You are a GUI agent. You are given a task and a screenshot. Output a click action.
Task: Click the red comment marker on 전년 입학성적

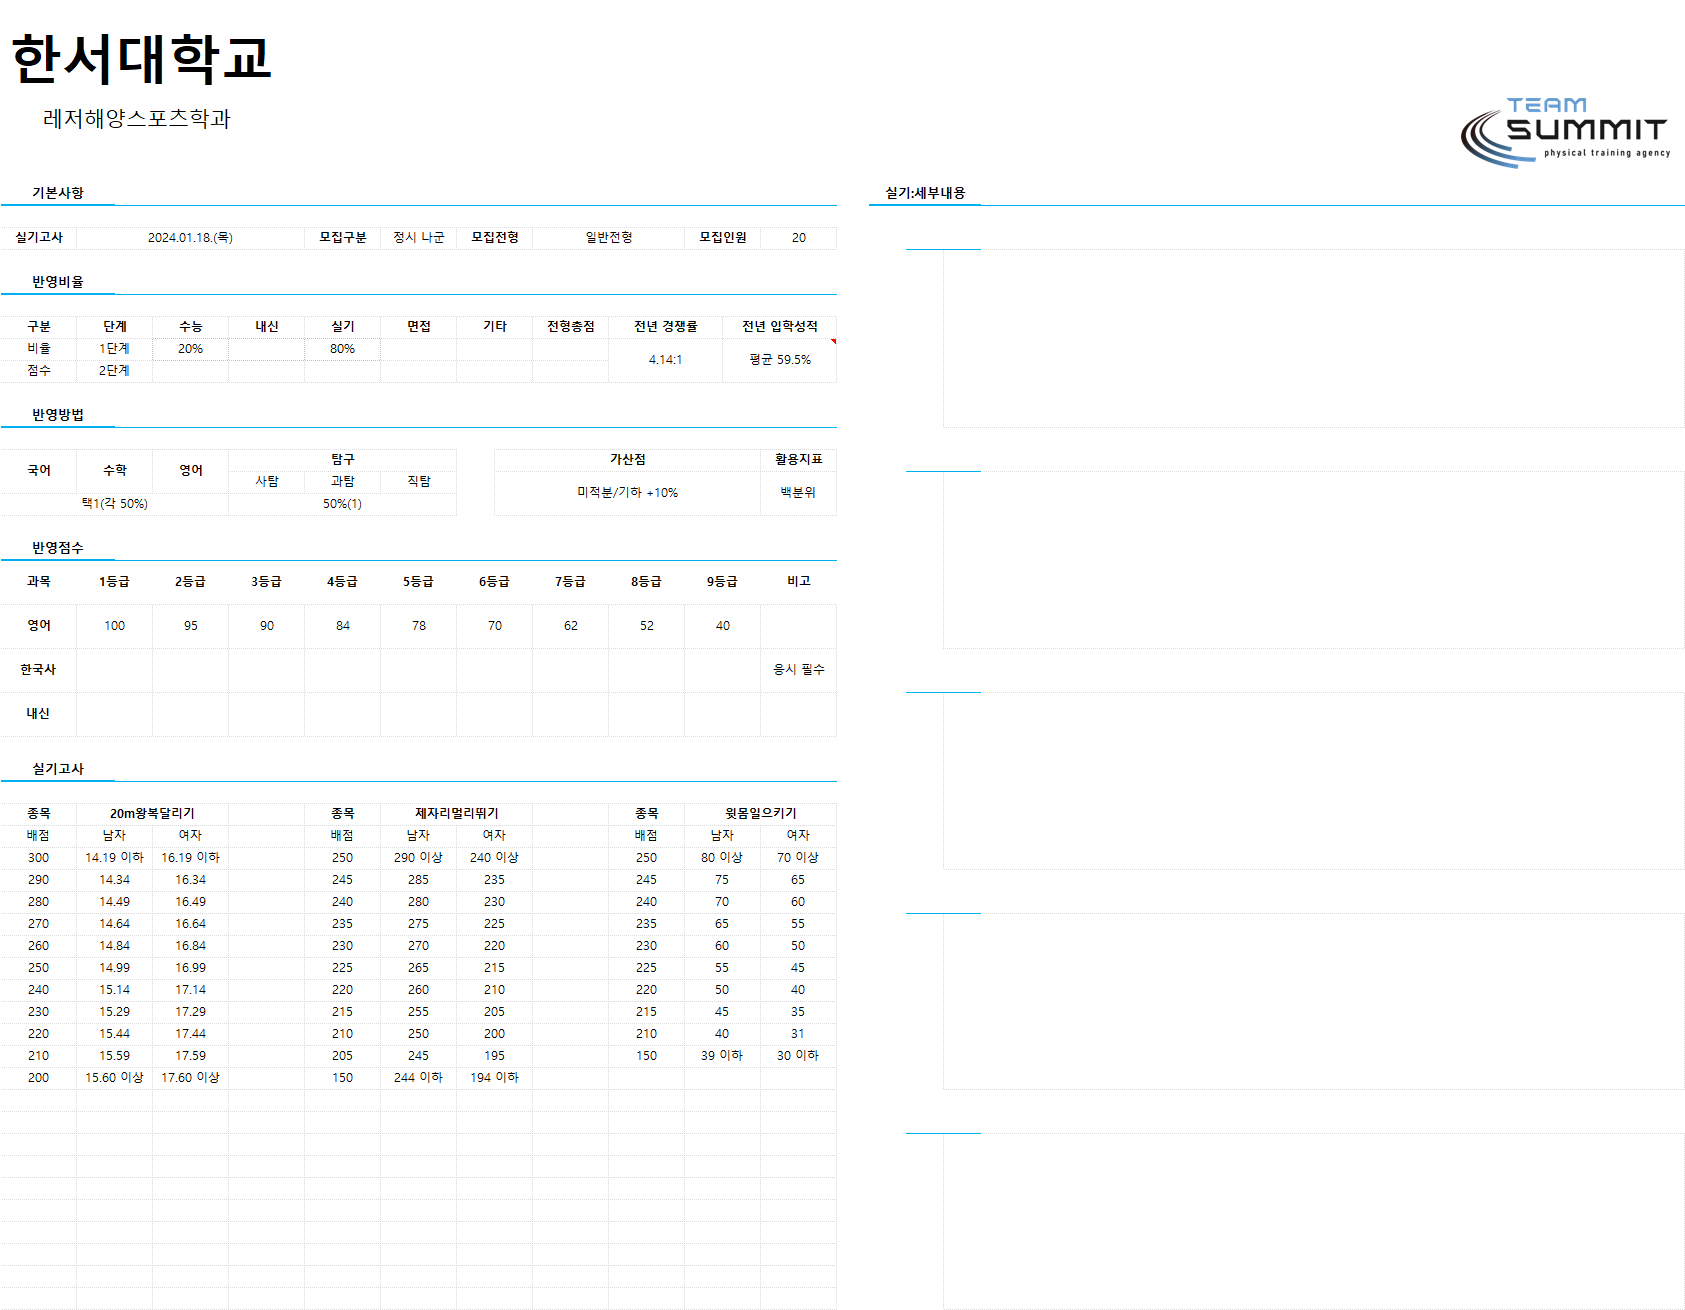pyautogui.click(x=833, y=341)
